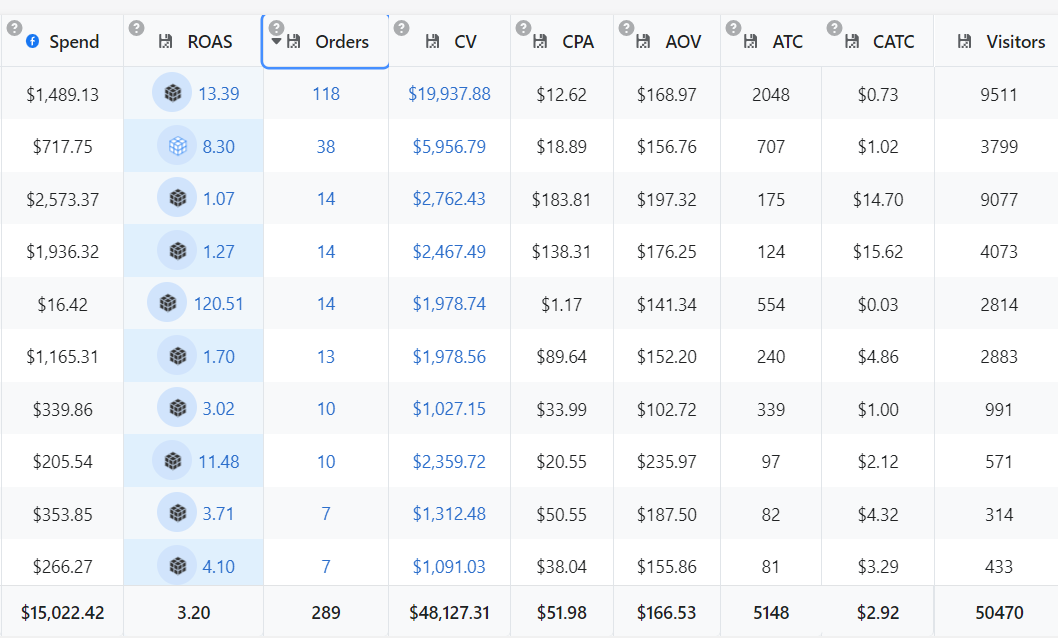Open conversion value $2,467.49 link
Screen dimensions: 1058x638
pyautogui.click(x=449, y=252)
